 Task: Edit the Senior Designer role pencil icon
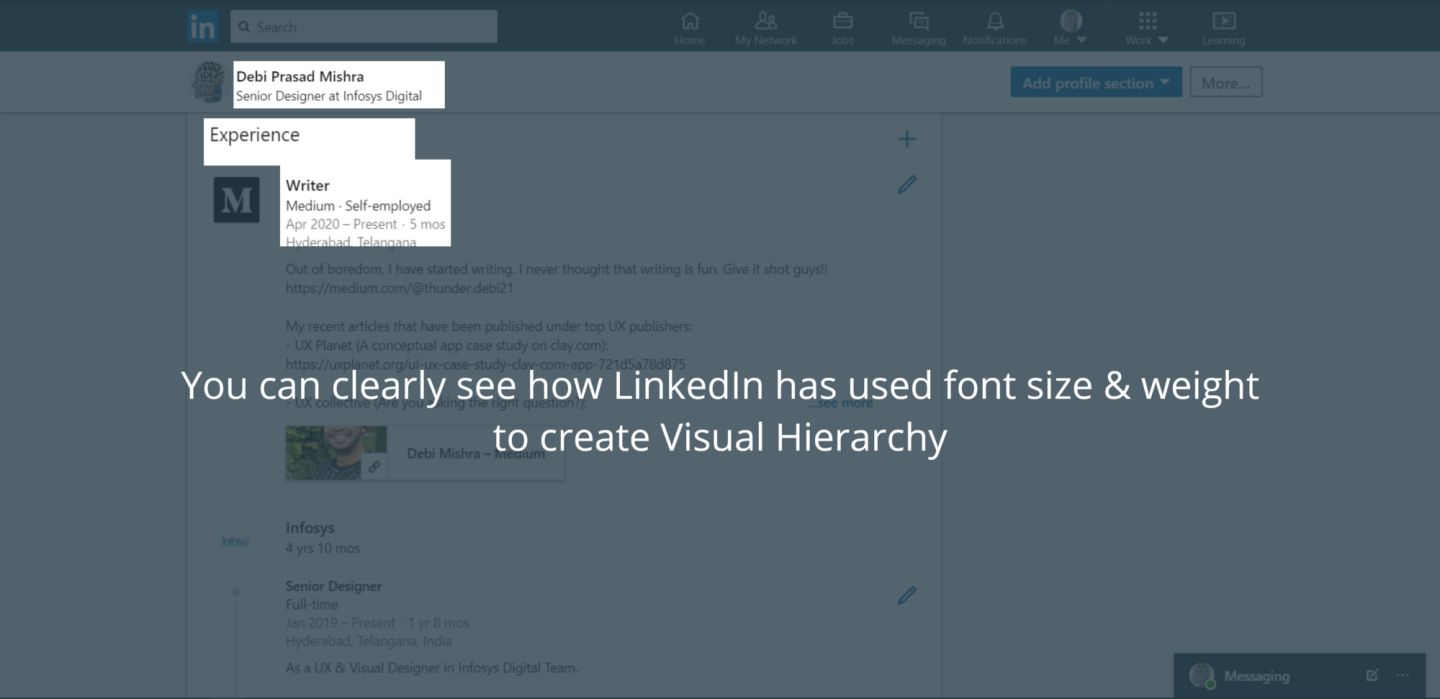906,596
